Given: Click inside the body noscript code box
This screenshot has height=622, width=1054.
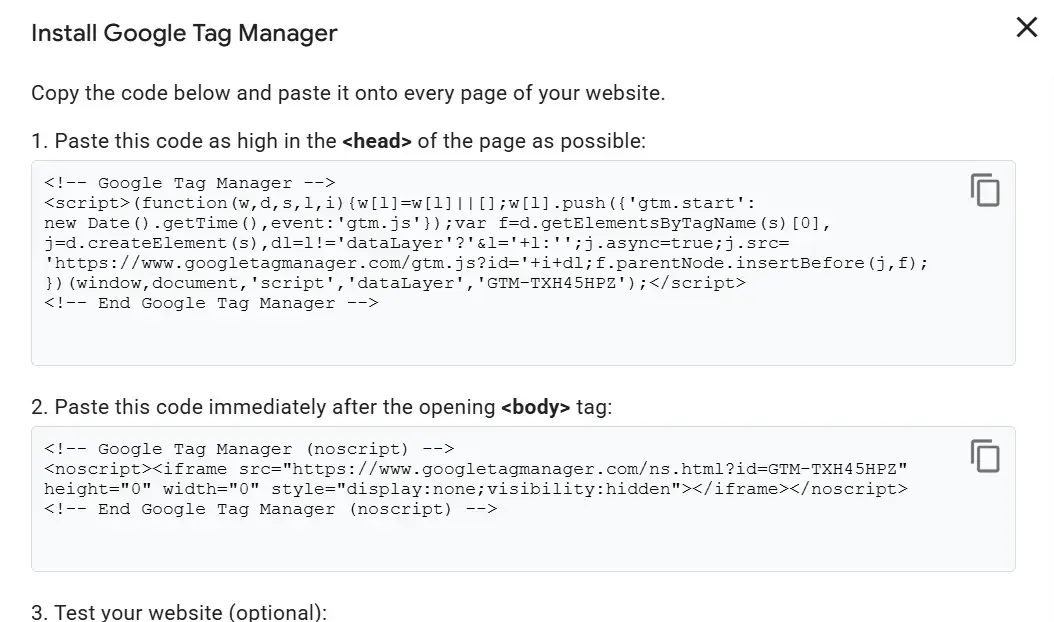Looking at the screenshot, I should [523, 499].
